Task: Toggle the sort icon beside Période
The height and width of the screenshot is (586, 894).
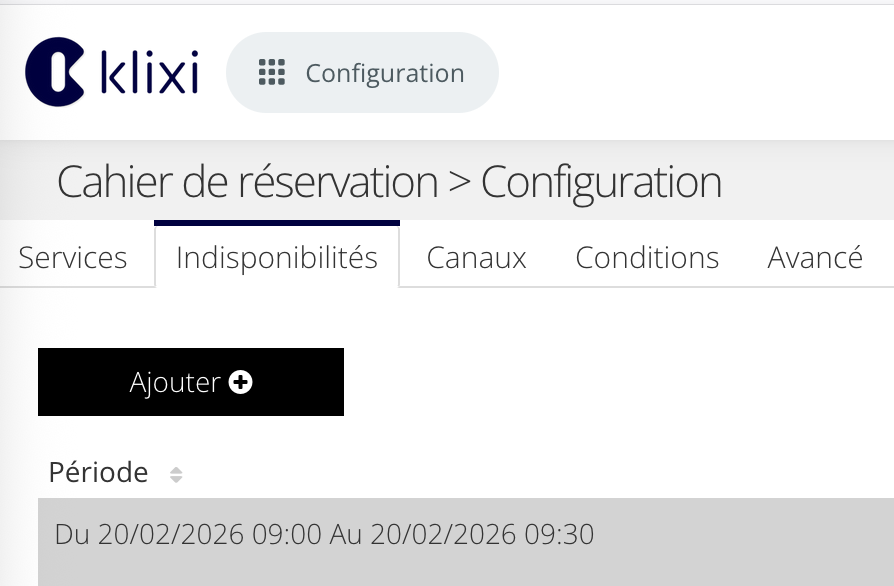Action: click(x=176, y=475)
